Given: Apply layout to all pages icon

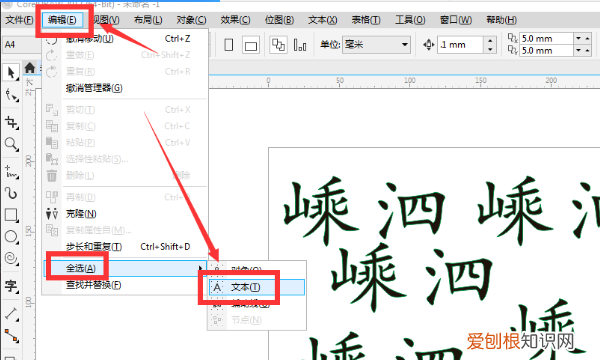Looking at the screenshot, I should pyautogui.click(x=278, y=45).
